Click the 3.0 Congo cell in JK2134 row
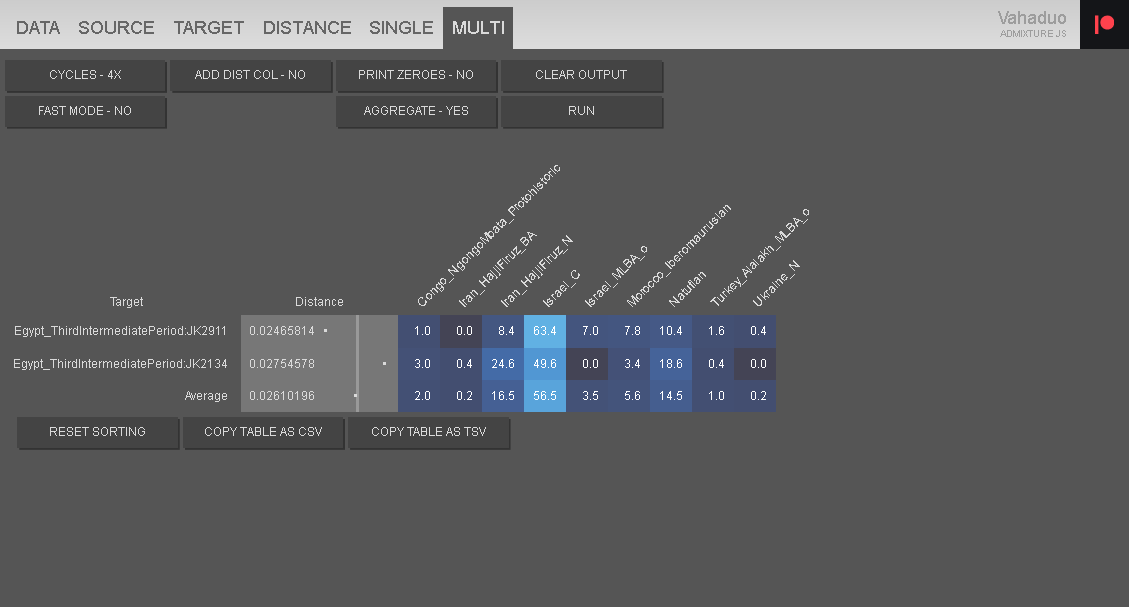 [x=419, y=364]
